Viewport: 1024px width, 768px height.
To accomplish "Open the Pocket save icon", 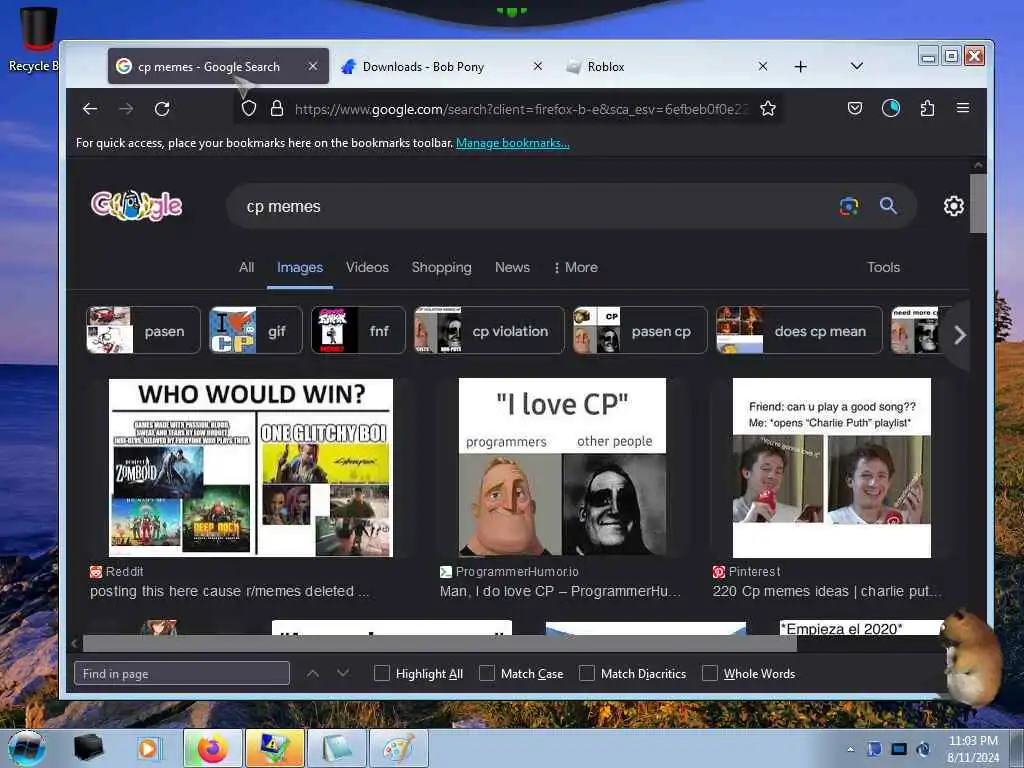I will (x=855, y=108).
